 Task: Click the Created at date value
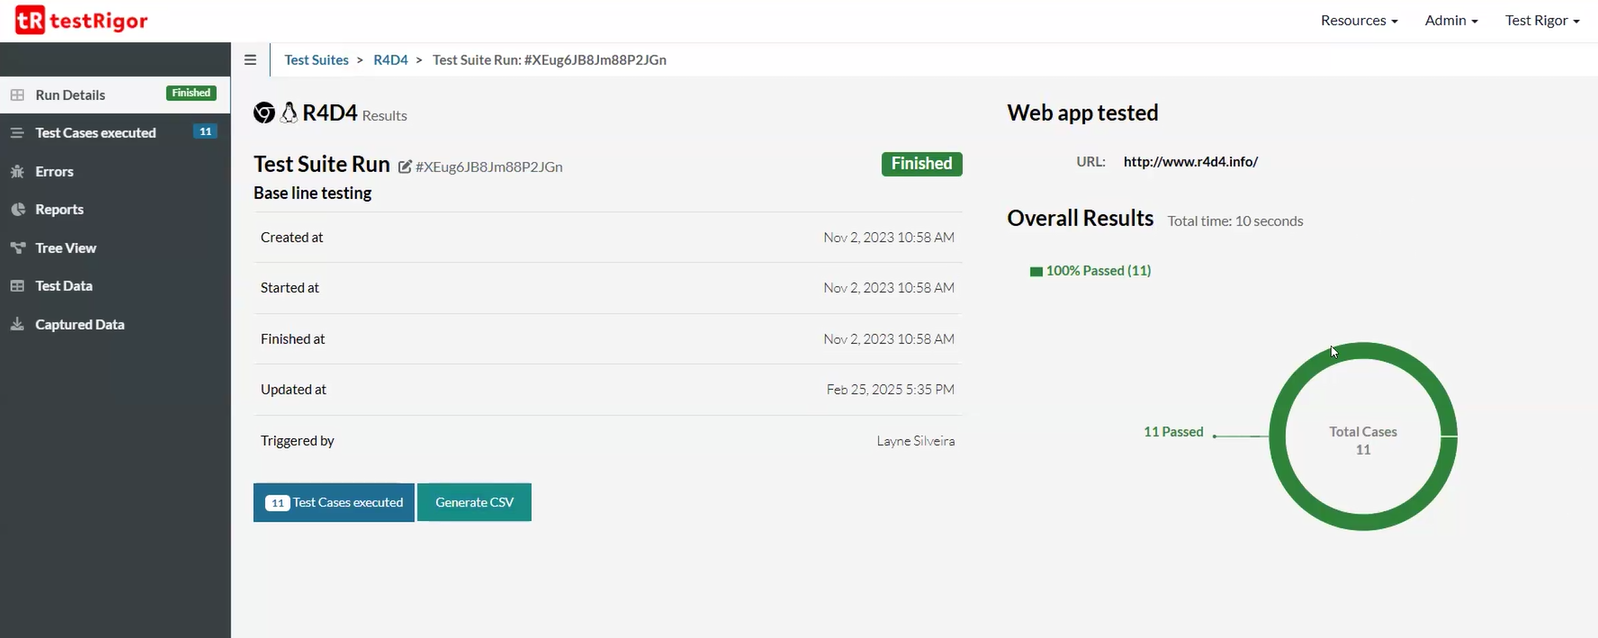889,238
